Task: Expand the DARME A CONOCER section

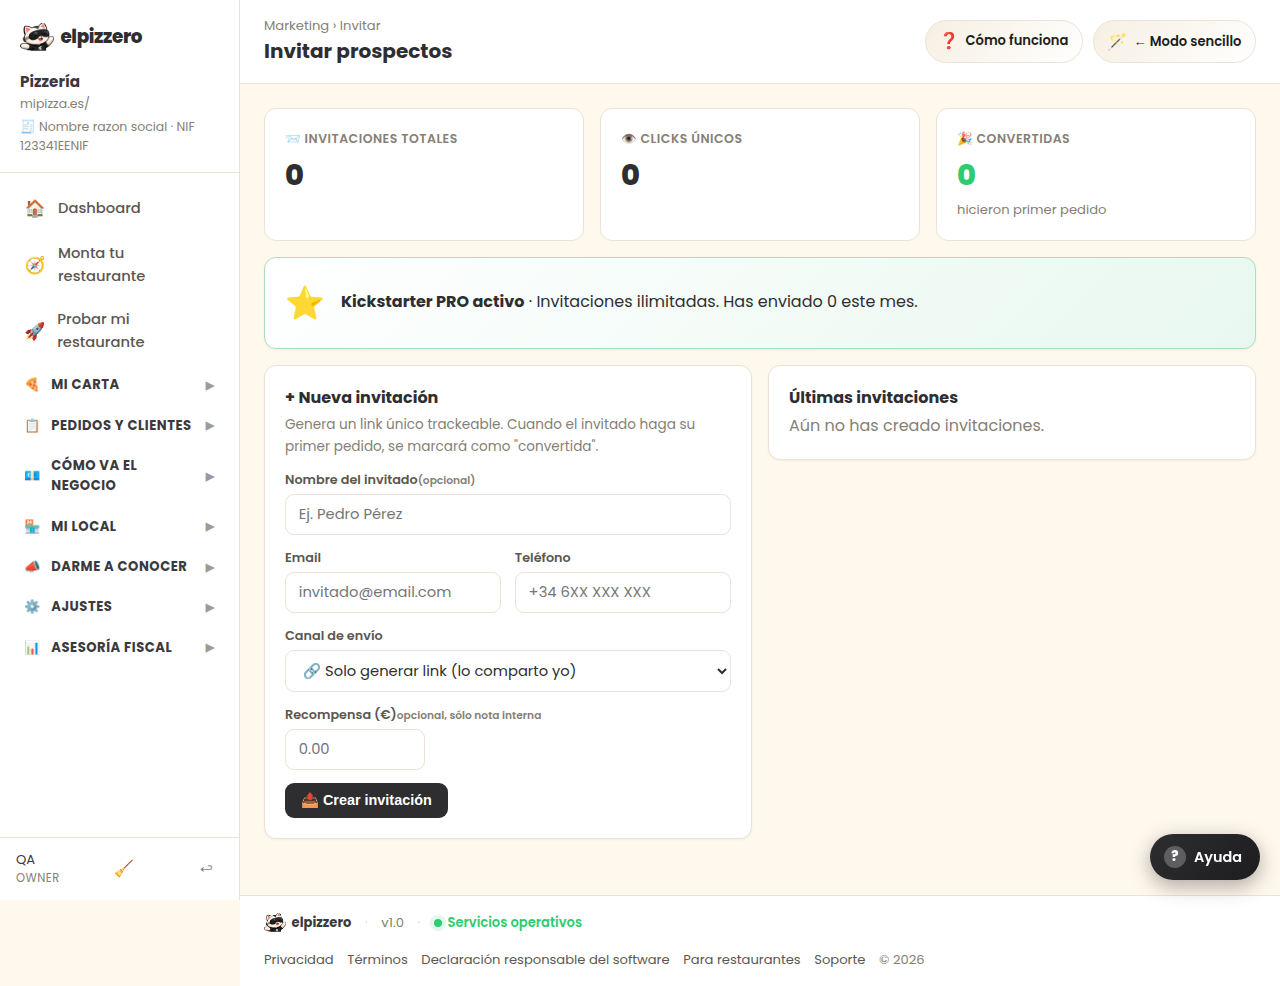Action: (x=120, y=567)
